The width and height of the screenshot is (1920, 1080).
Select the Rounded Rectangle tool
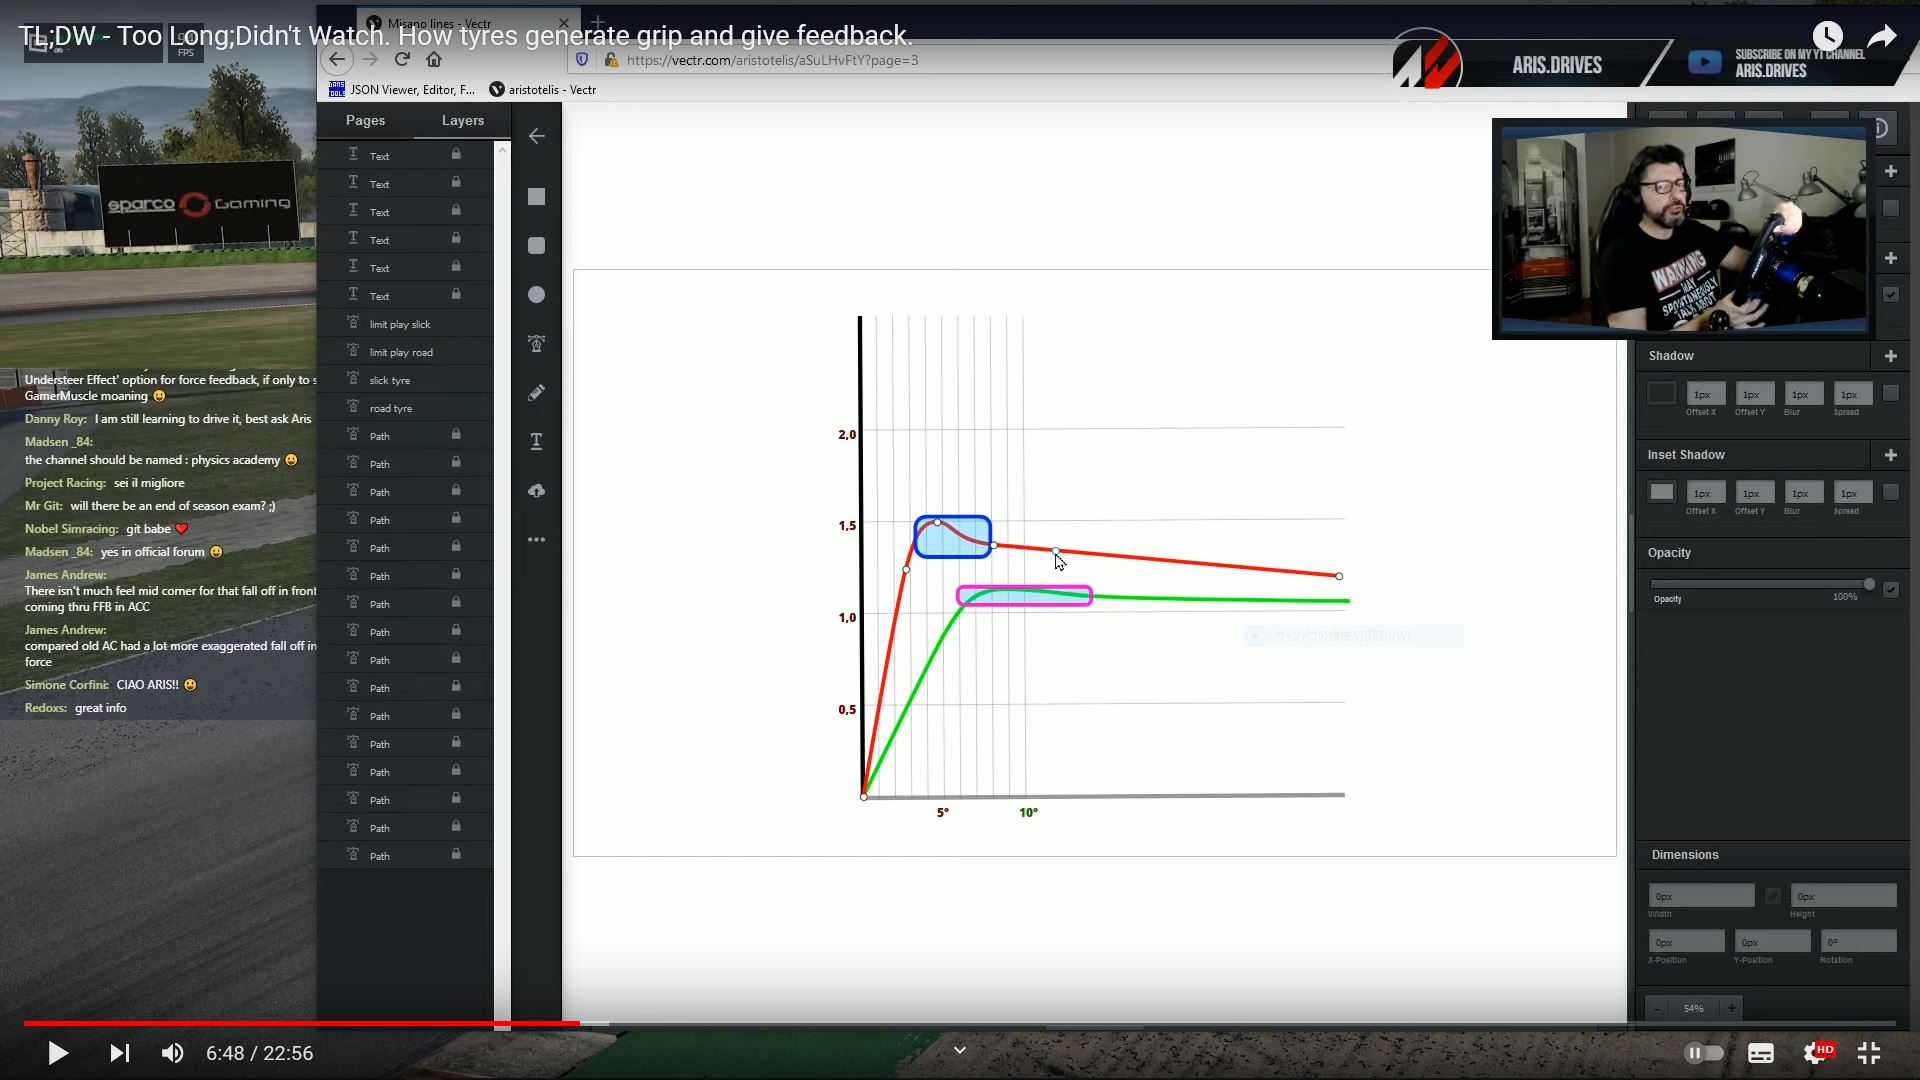click(x=537, y=246)
